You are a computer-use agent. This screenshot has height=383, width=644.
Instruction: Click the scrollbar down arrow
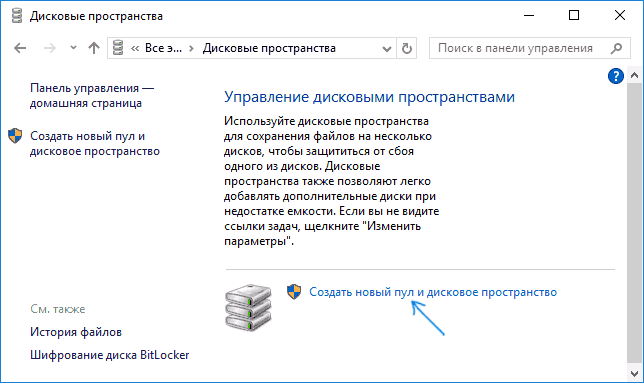(x=635, y=373)
